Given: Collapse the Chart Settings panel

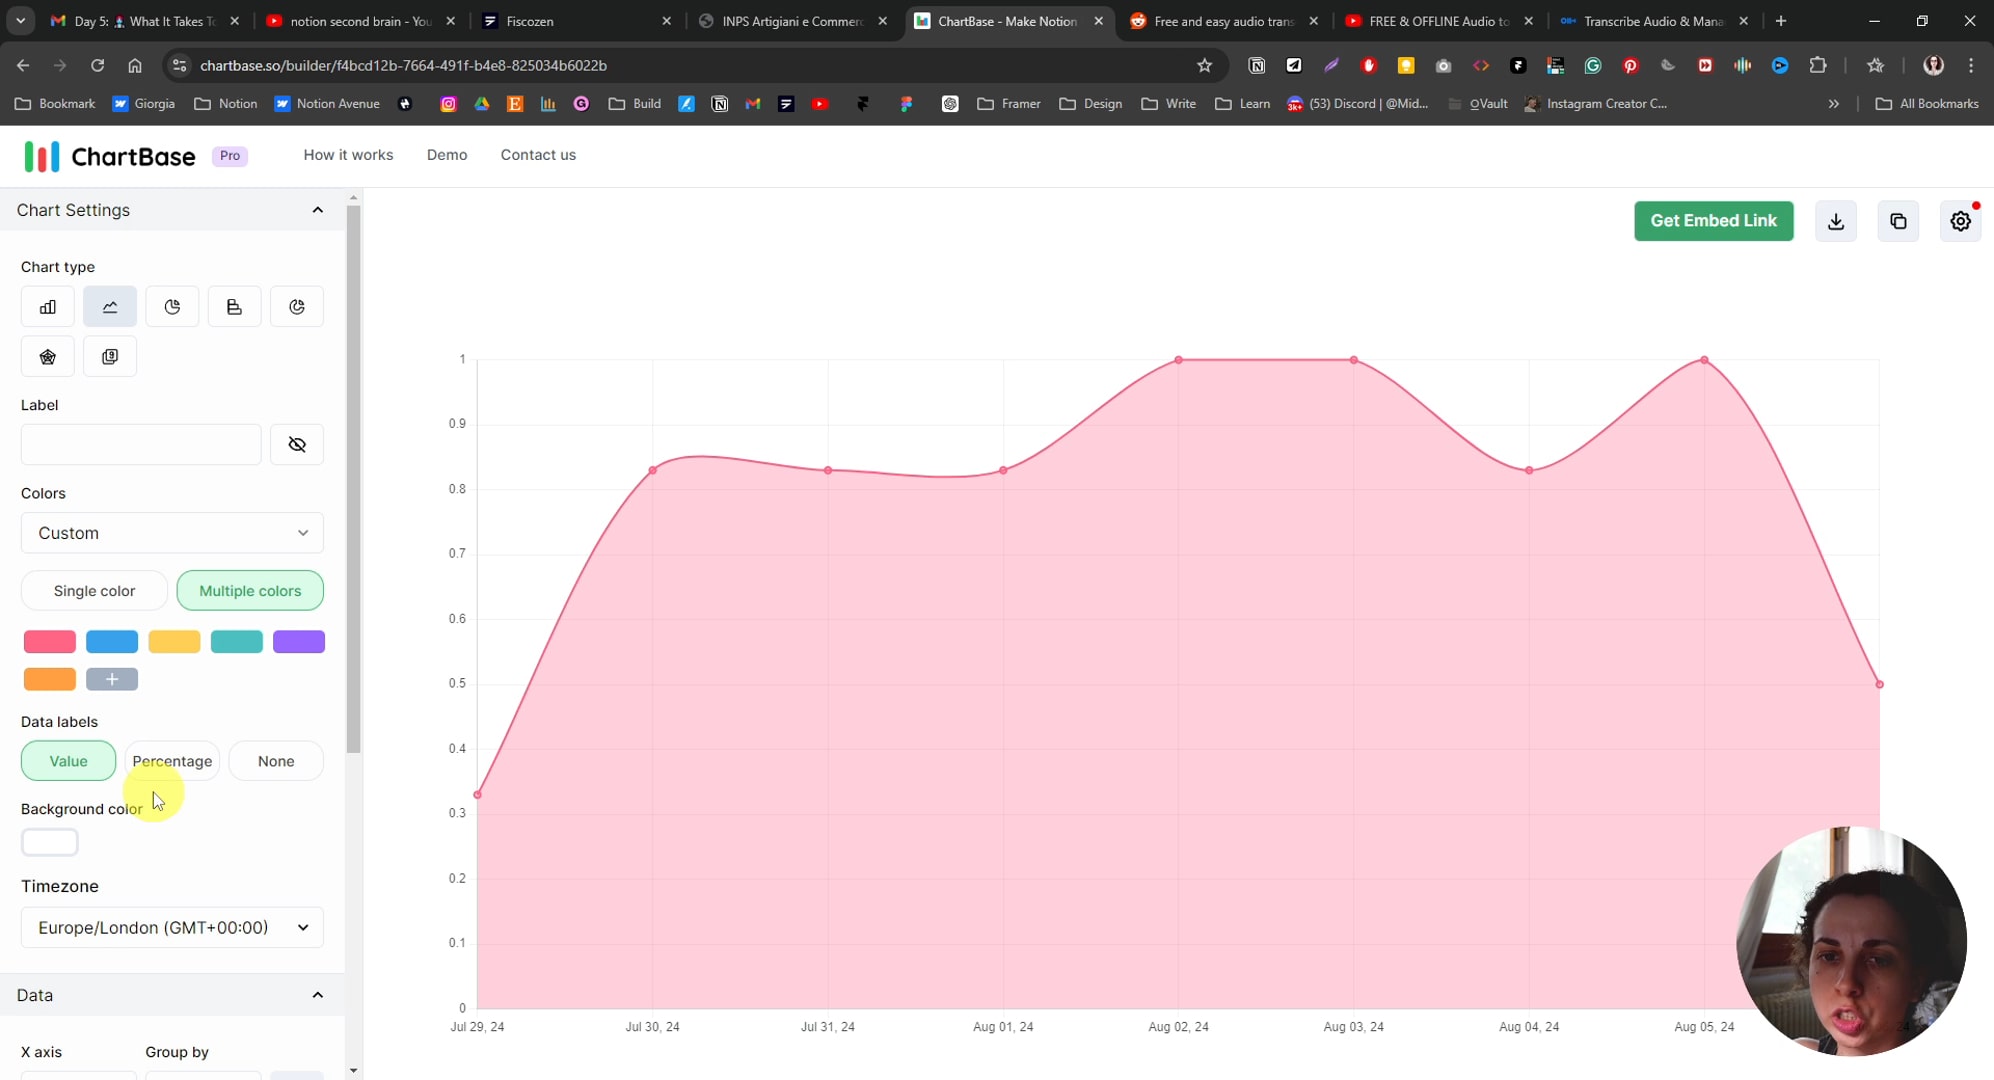Looking at the screenshot, I should (317, 210).
